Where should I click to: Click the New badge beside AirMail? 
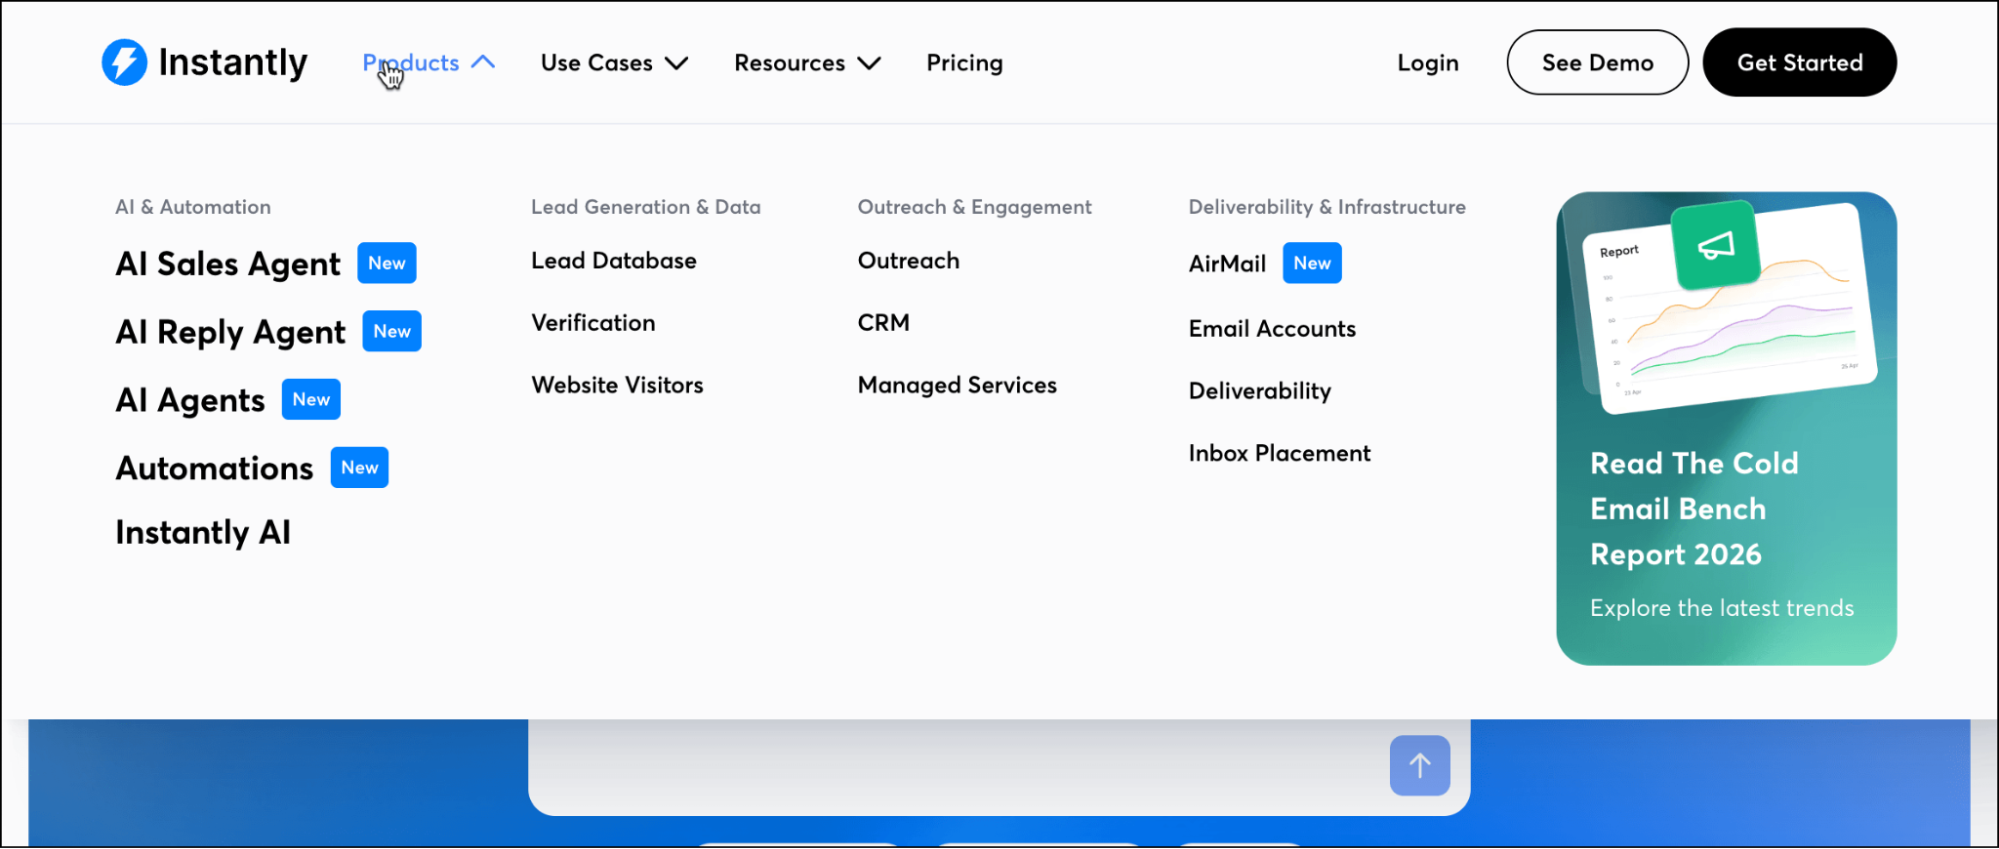point(1312,263)
